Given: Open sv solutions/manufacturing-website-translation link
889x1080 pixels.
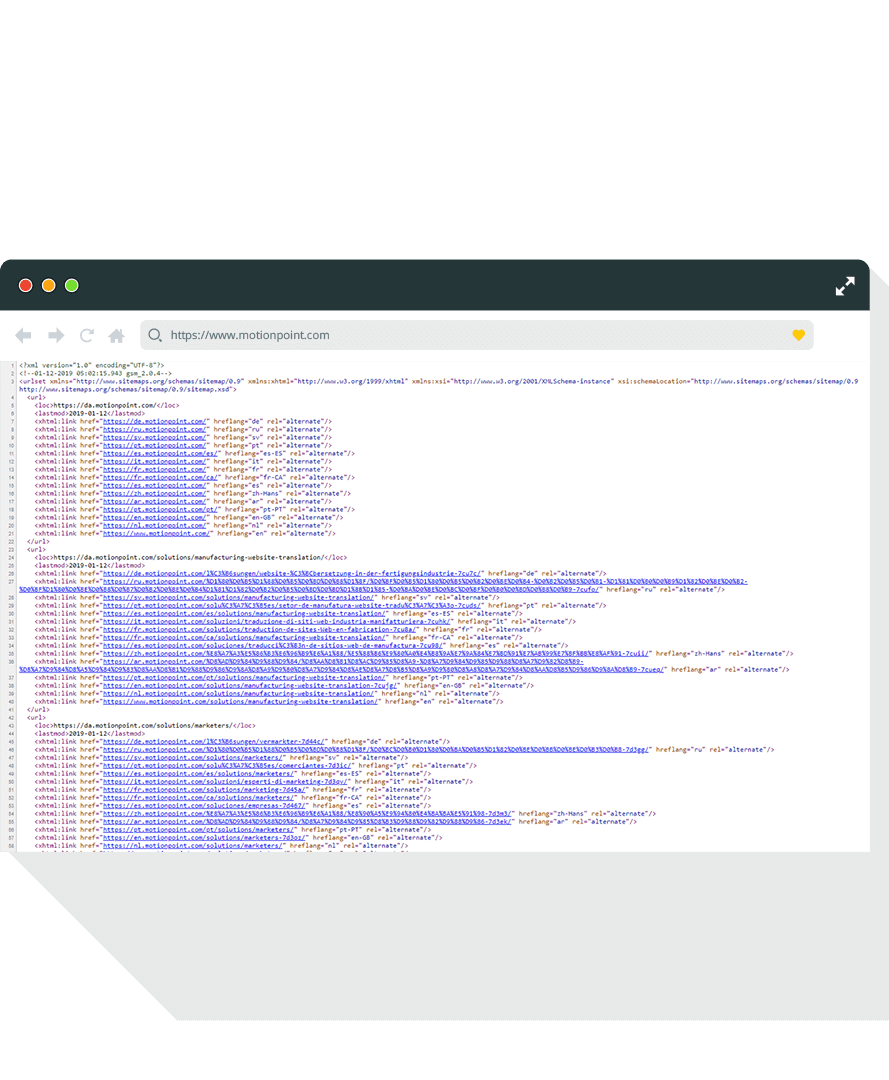Looking at the screenshot, I should [x=238, y=598].
